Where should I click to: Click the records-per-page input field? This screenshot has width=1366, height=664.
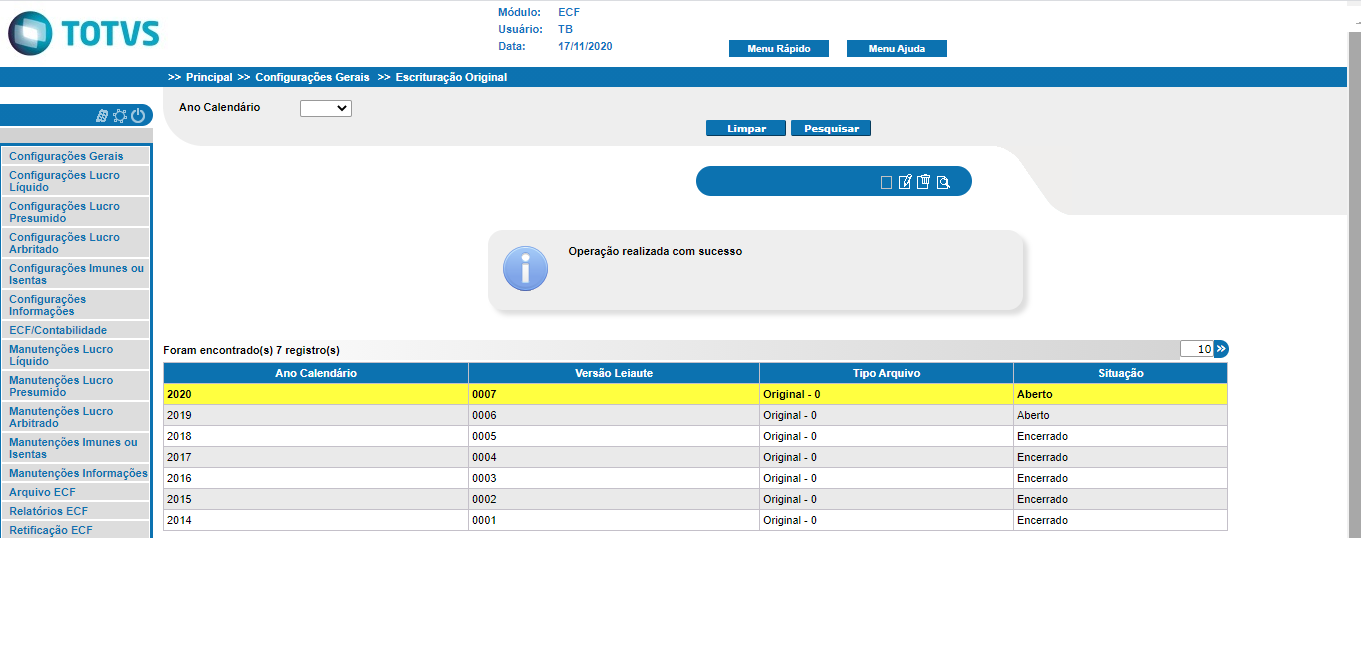tap(1196, 349)
